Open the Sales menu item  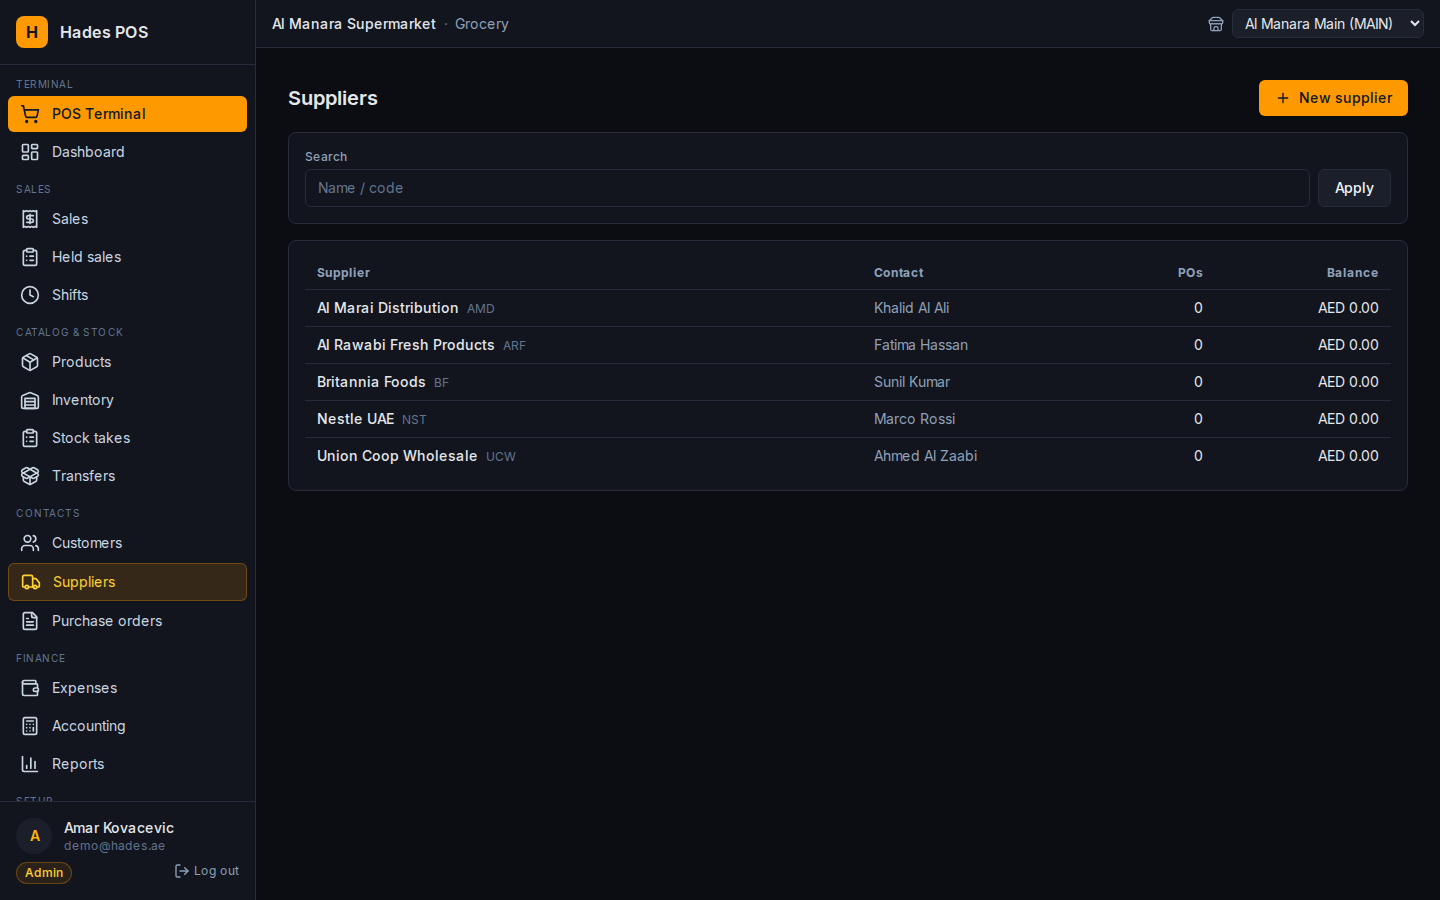[127, 219]
